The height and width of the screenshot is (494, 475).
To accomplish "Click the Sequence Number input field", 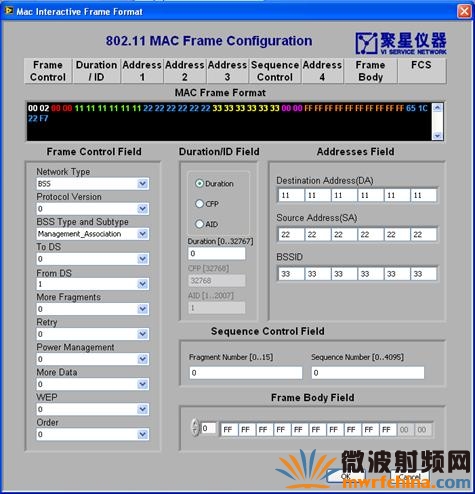I will pos(368,373).
